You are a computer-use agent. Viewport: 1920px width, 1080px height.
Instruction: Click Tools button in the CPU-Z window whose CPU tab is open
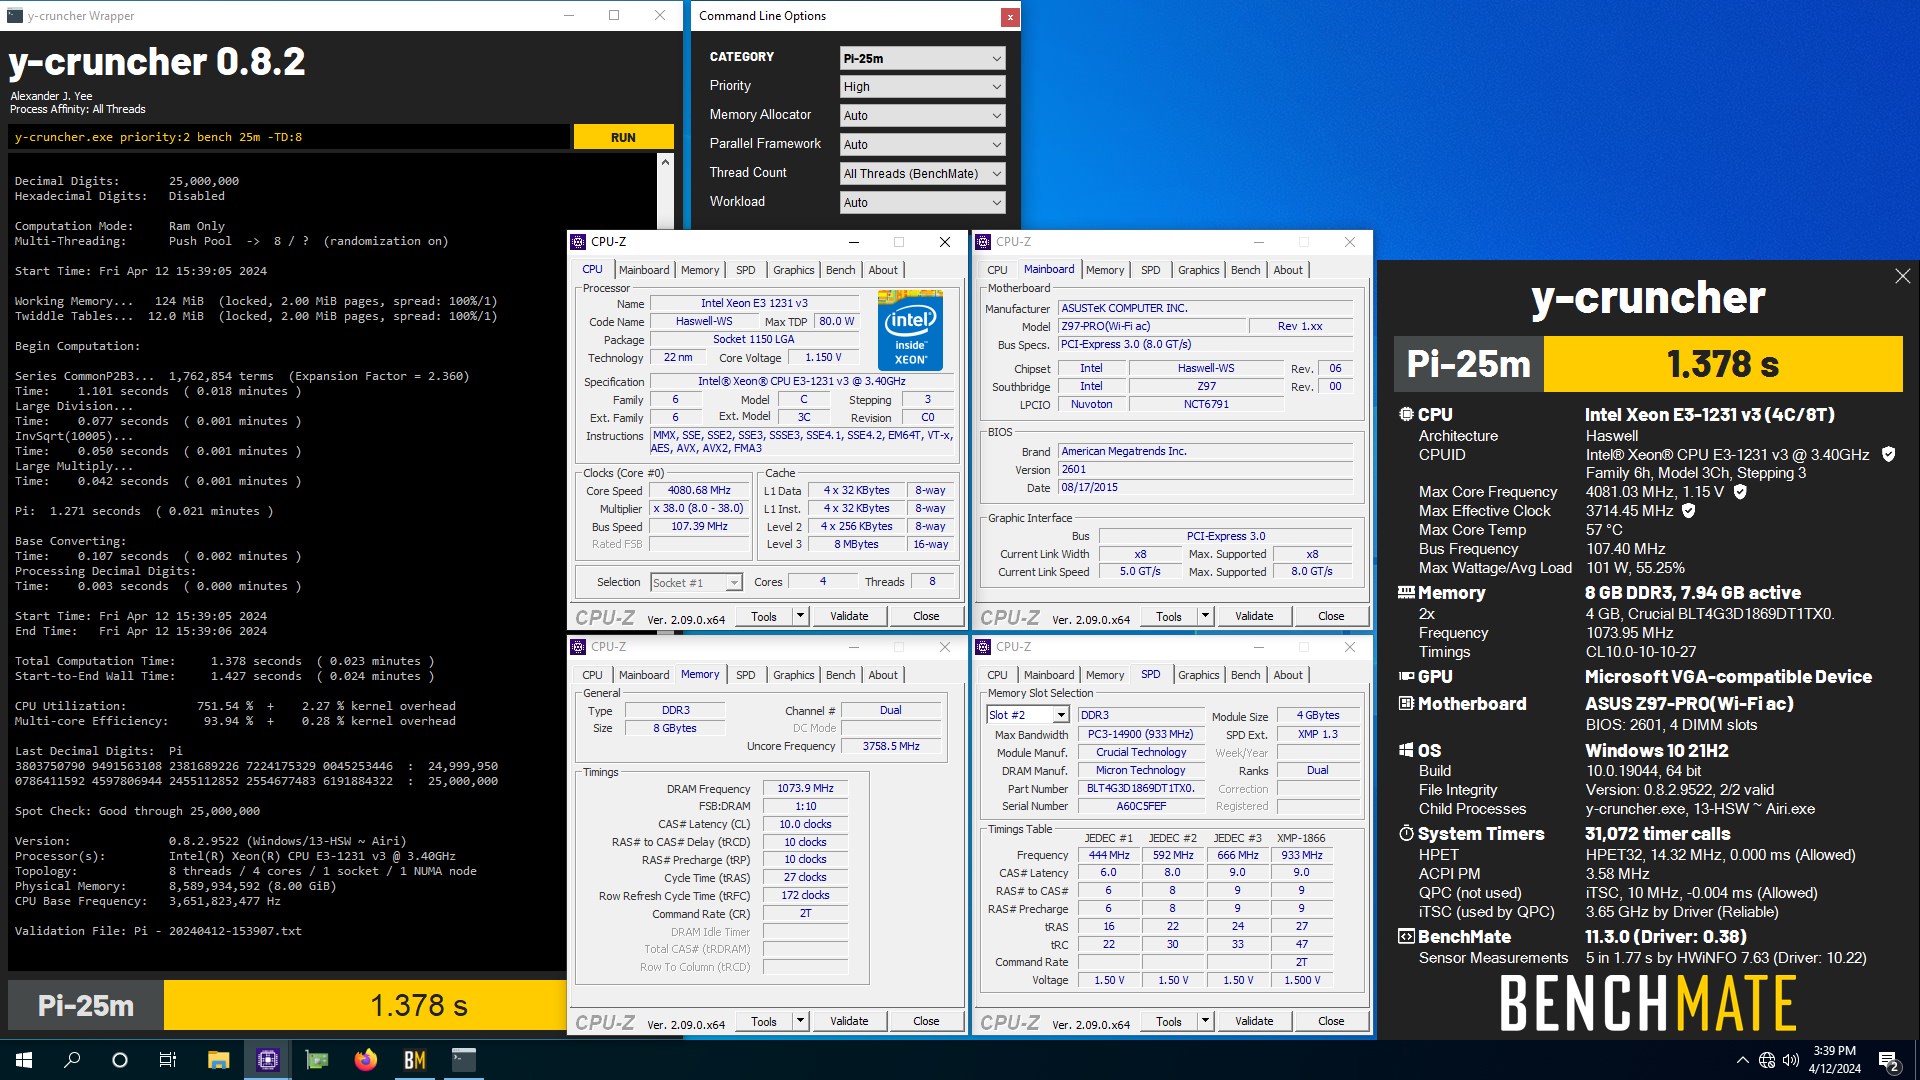[764, 617]
